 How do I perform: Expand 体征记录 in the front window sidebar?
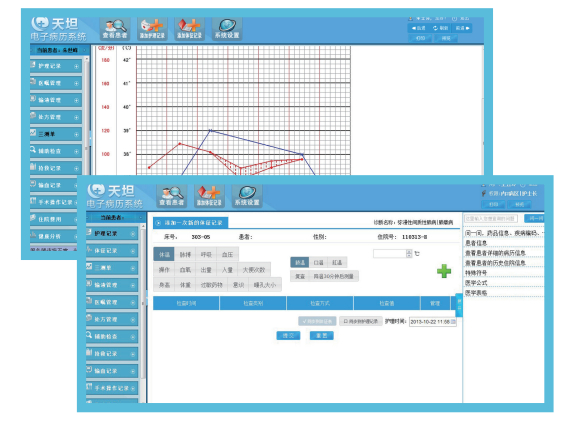coord(112,251)
